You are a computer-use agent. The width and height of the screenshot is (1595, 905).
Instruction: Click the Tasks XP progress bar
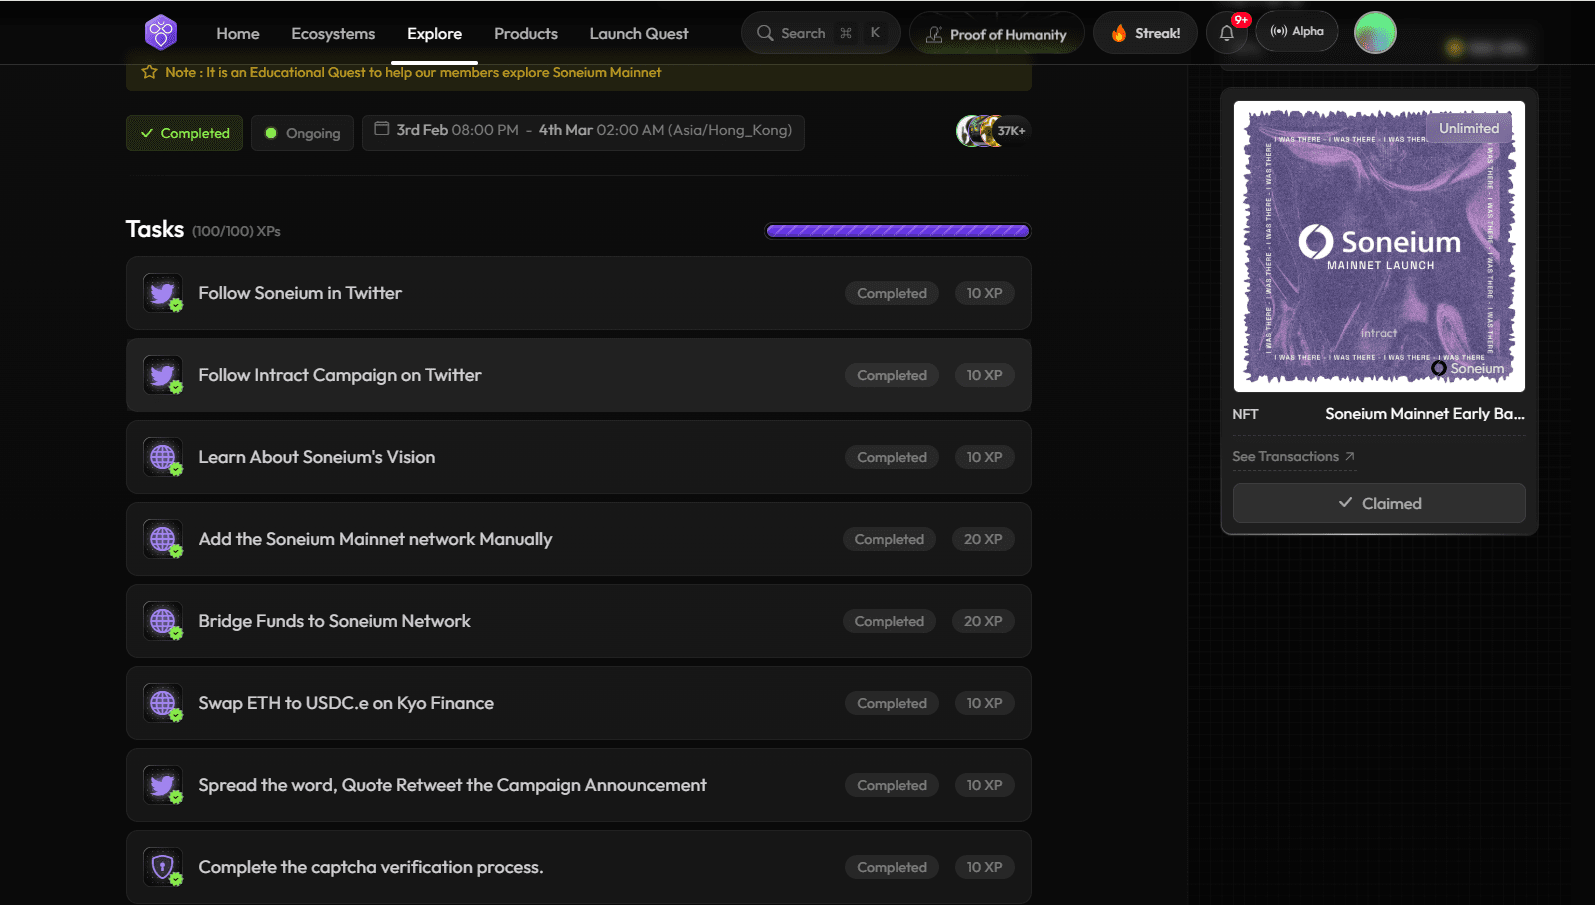(x=897, y=231)
